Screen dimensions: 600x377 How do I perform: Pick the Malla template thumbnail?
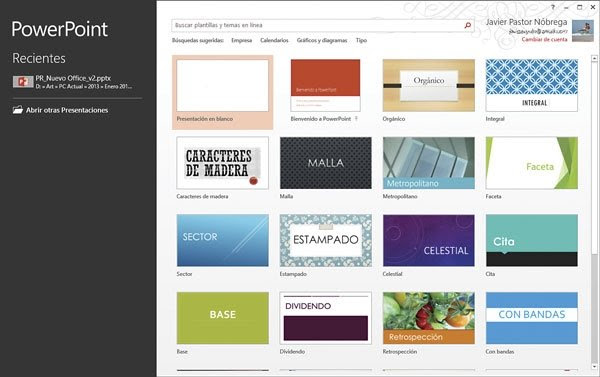[x=326, y=163]
